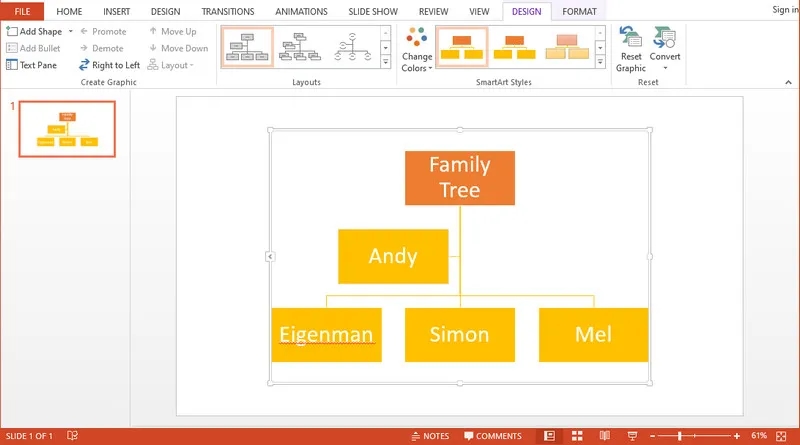Expand the Convert dropdown
The width and height of the screenshot is (800, 445).
pyautogui.click(x=665, y=50)
